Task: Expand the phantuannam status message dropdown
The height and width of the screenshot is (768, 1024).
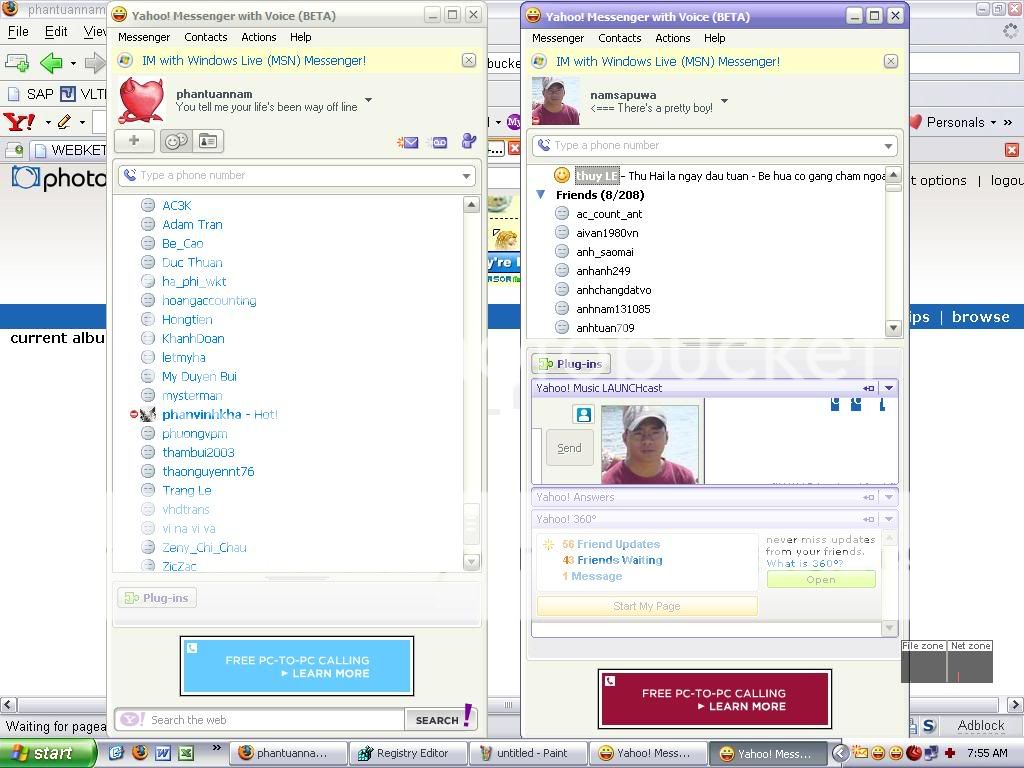Action: point(369,100)
